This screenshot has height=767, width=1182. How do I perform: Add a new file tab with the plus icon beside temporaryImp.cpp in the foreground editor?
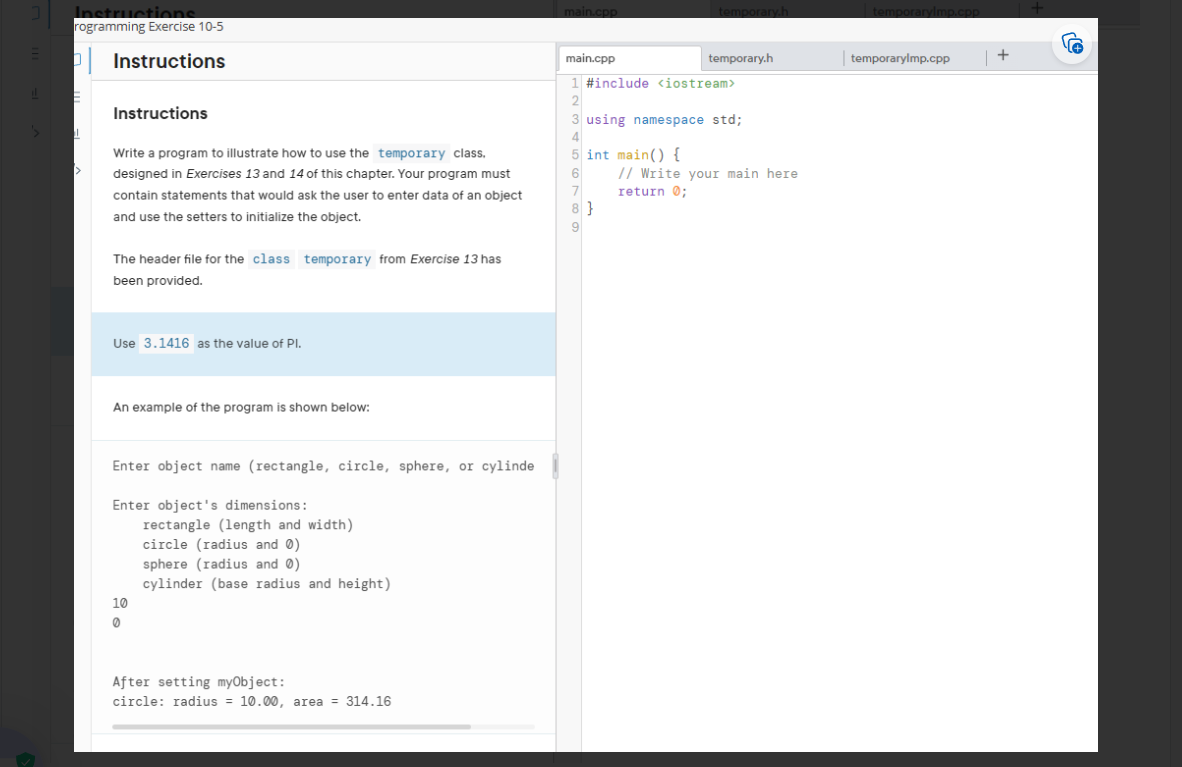(1003, 55)
